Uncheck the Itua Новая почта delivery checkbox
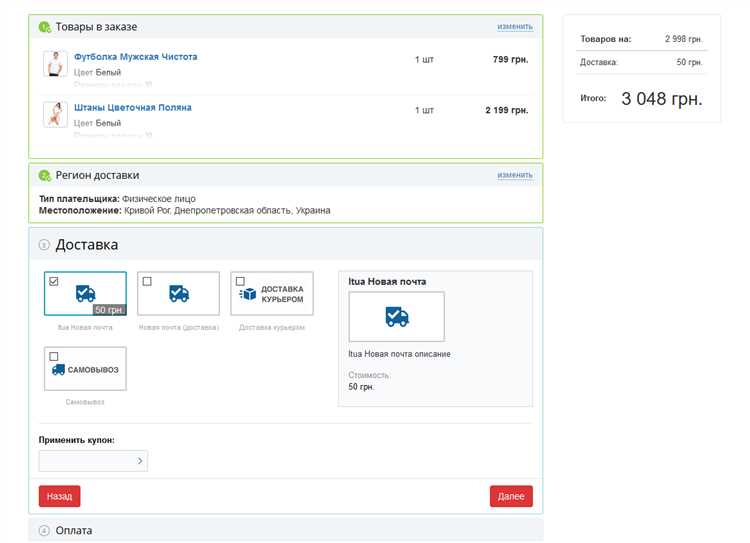Viewport: 750px width, 543px height. pyautogui.click(x=54, y=281)
